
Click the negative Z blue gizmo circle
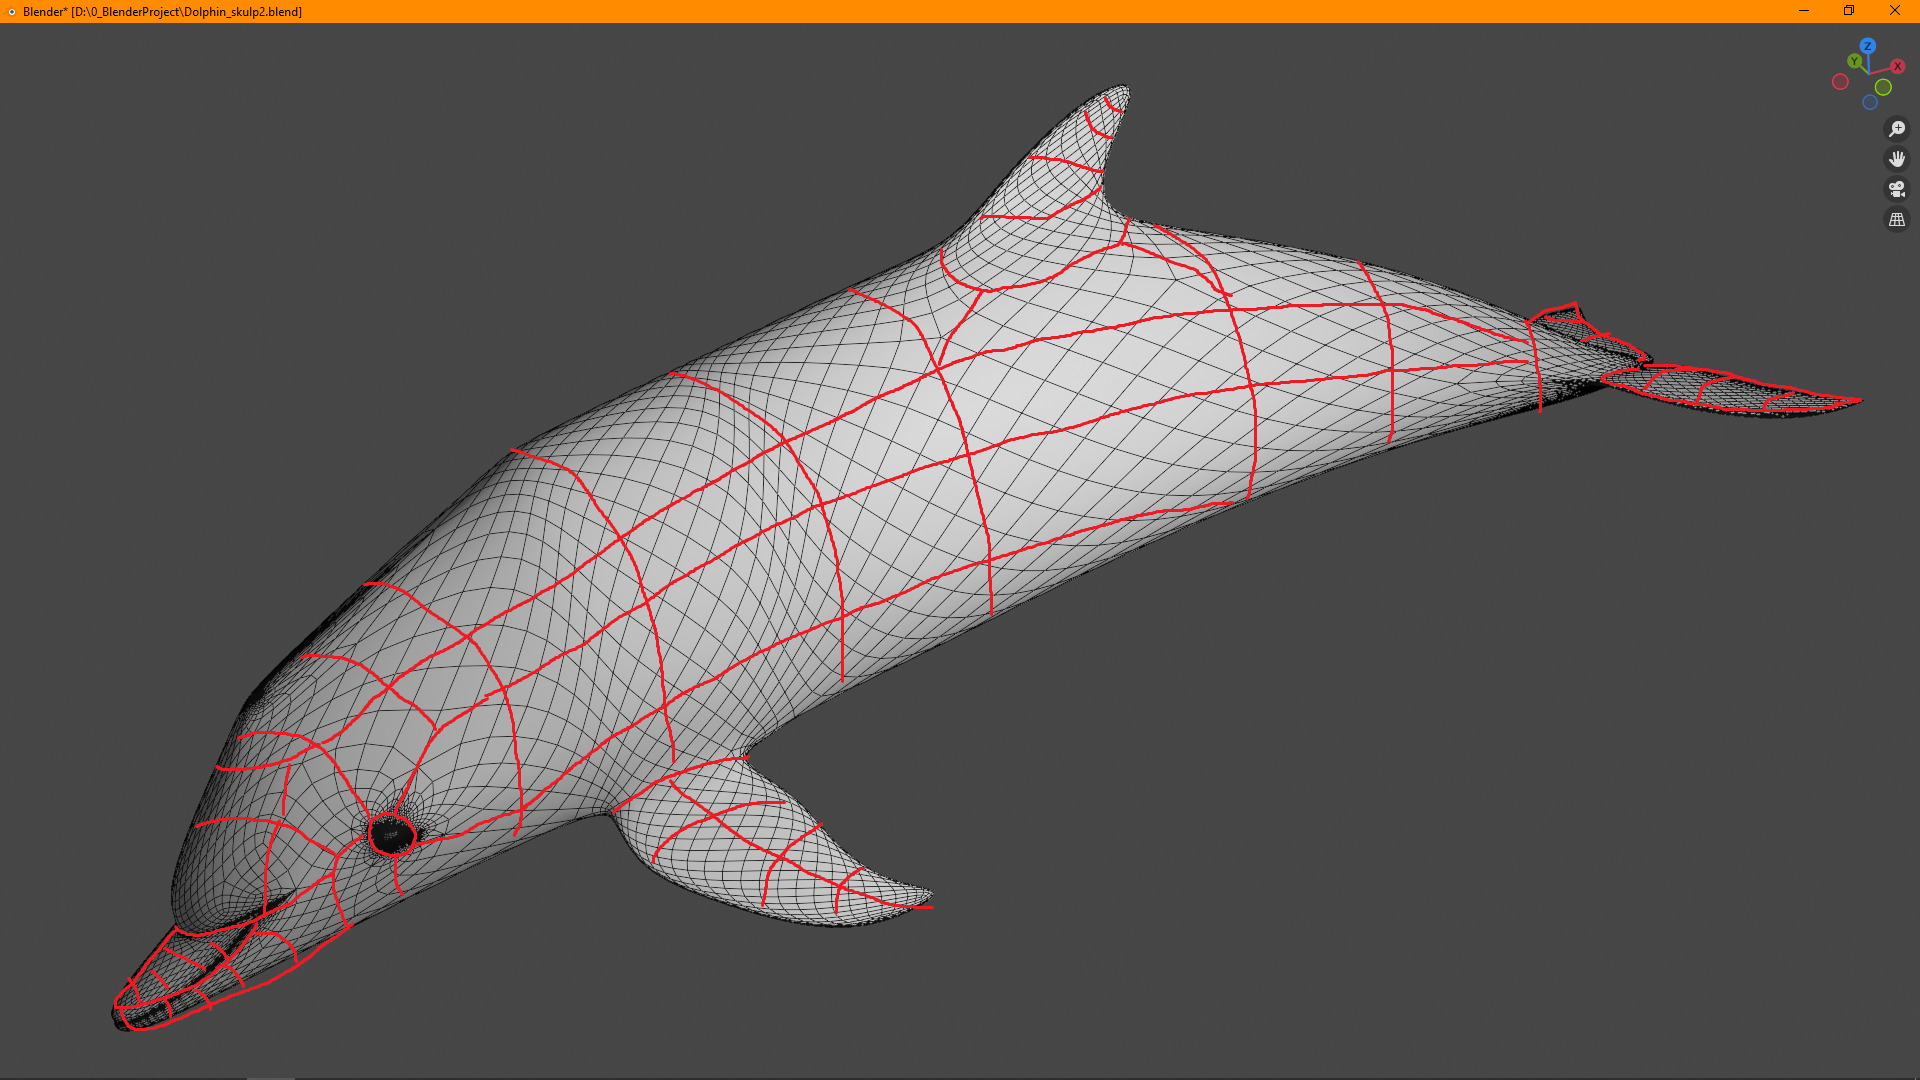(1870, 102)
